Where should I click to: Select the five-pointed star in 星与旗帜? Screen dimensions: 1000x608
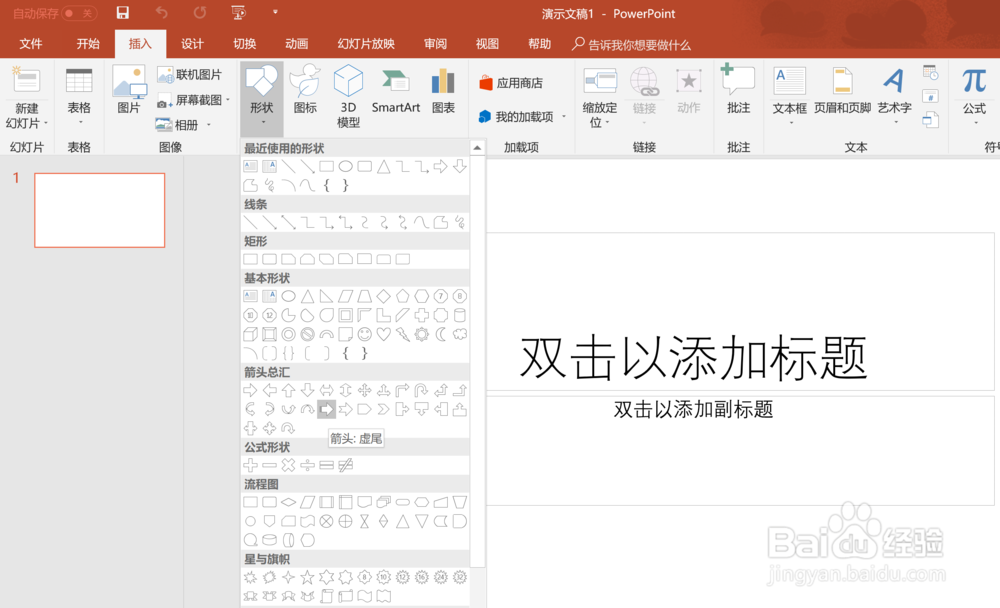point(308,577)
